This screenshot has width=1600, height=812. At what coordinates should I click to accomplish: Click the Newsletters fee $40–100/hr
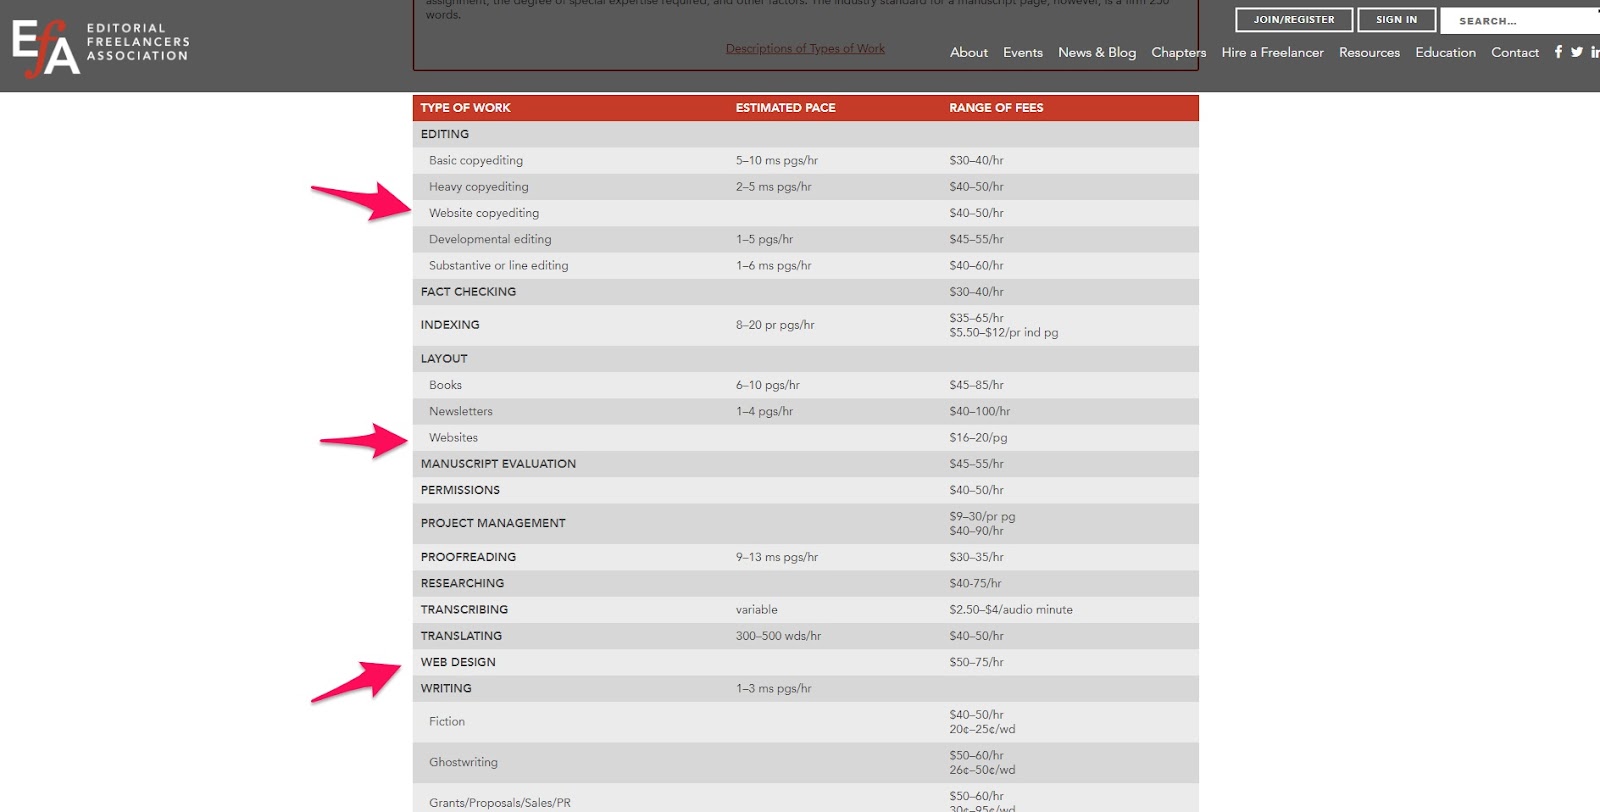(980, 411)
